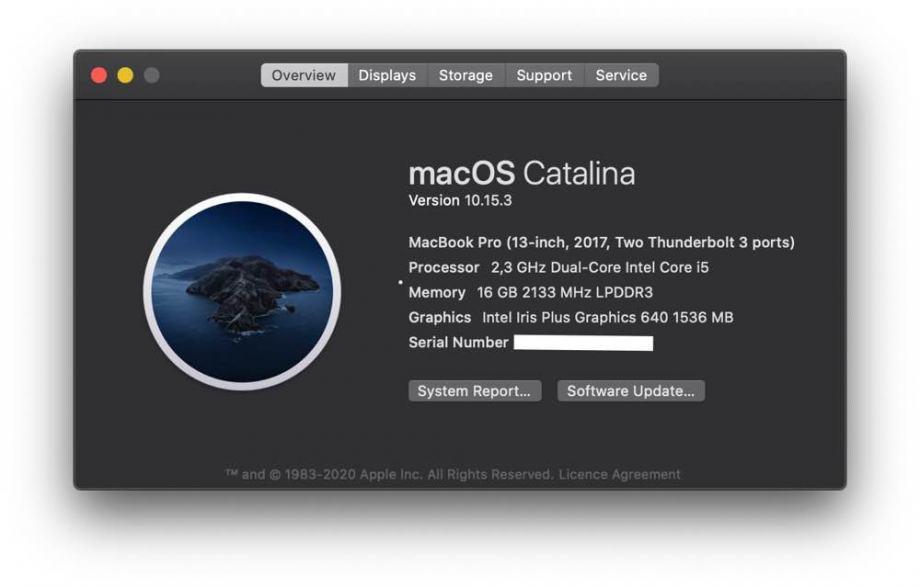Switch to the Overview tab

click(304, 75)
